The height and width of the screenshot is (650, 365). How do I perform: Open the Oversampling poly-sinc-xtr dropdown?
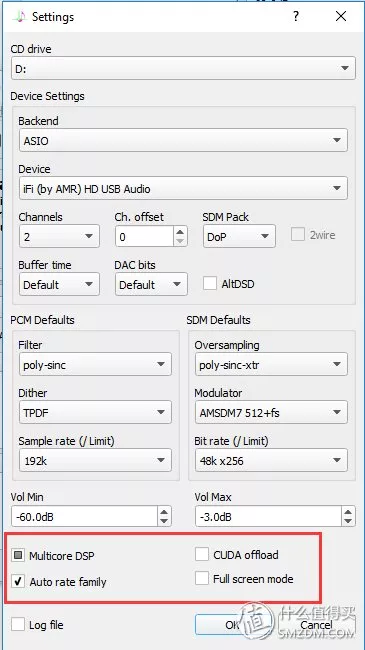pyautogui.click(x=271, y=364)
